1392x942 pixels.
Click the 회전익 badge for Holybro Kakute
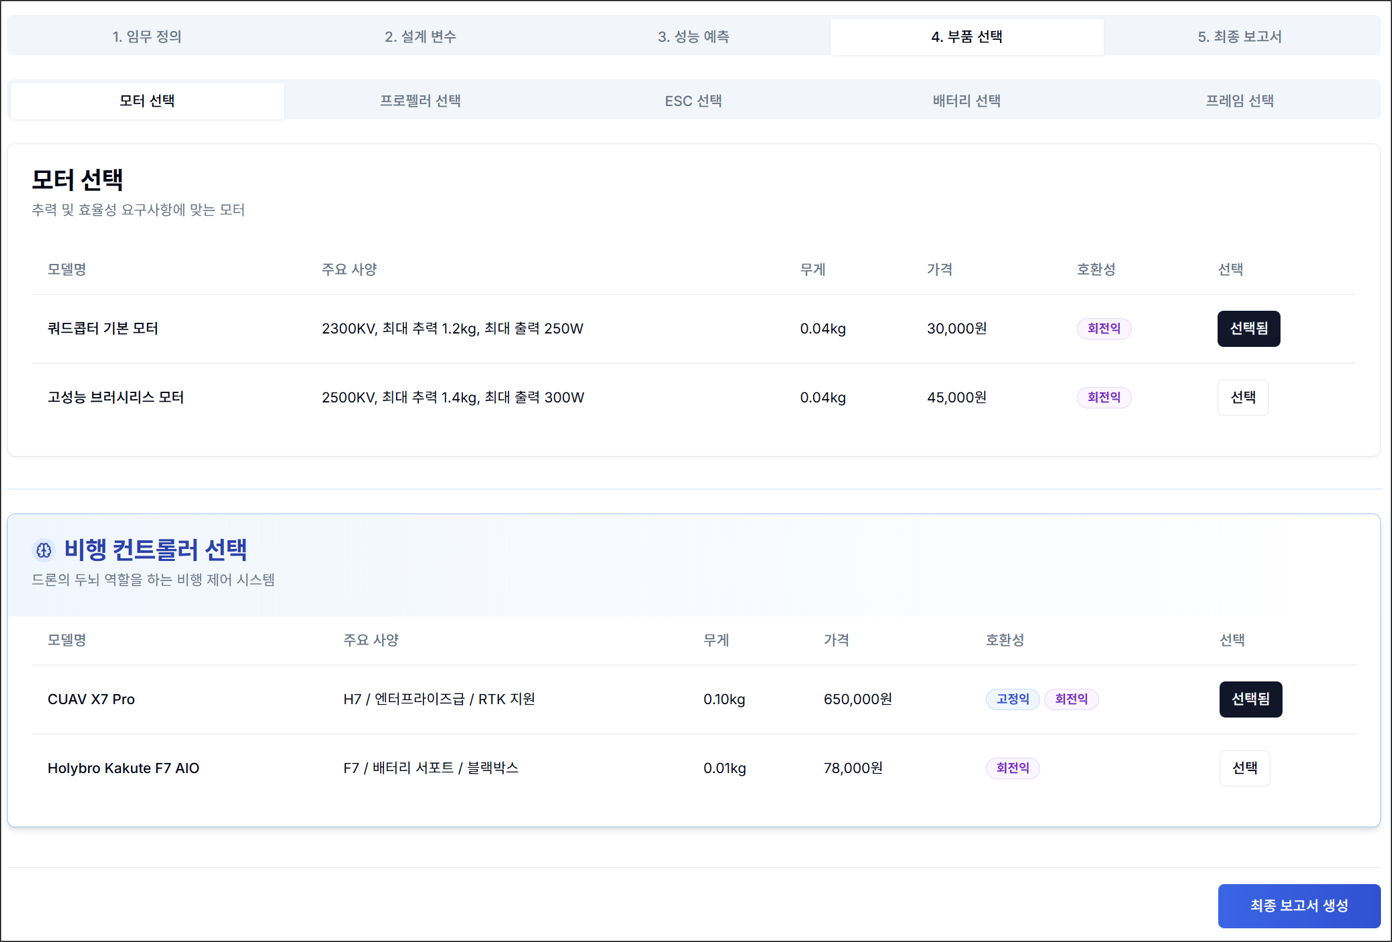point(1012,769)
